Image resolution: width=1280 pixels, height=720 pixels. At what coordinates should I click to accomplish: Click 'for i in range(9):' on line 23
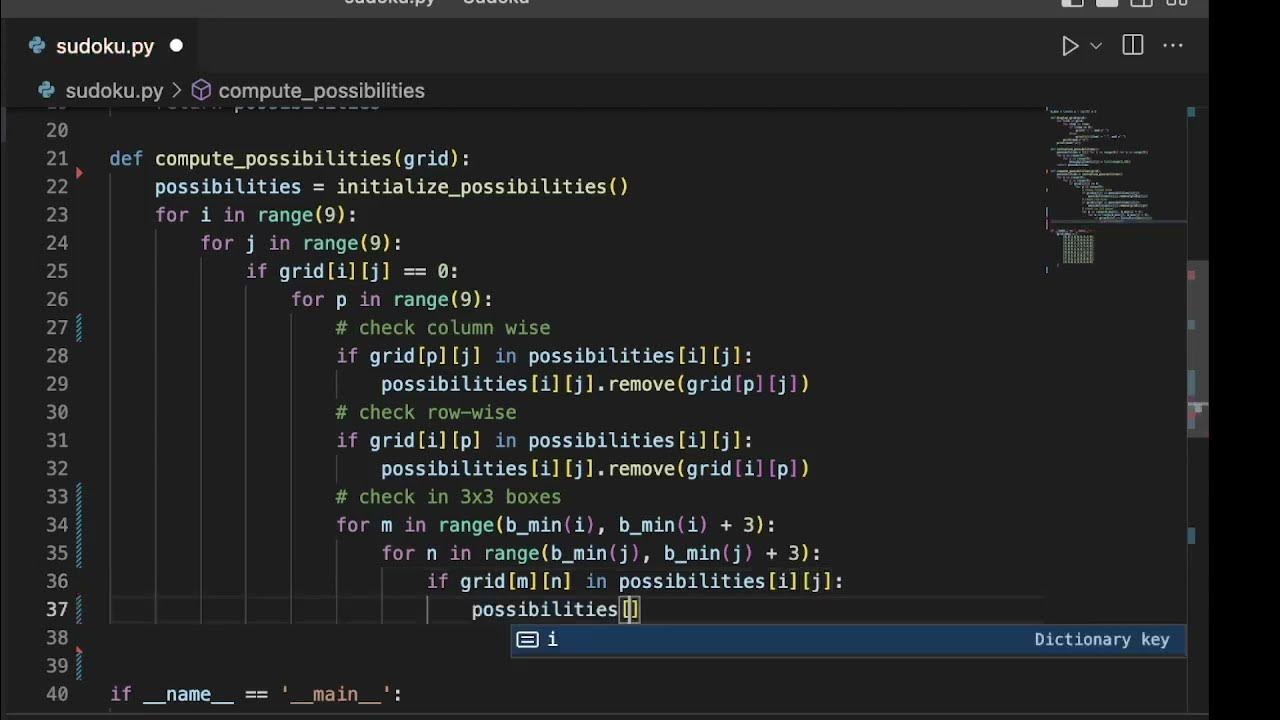coord(256,215)
